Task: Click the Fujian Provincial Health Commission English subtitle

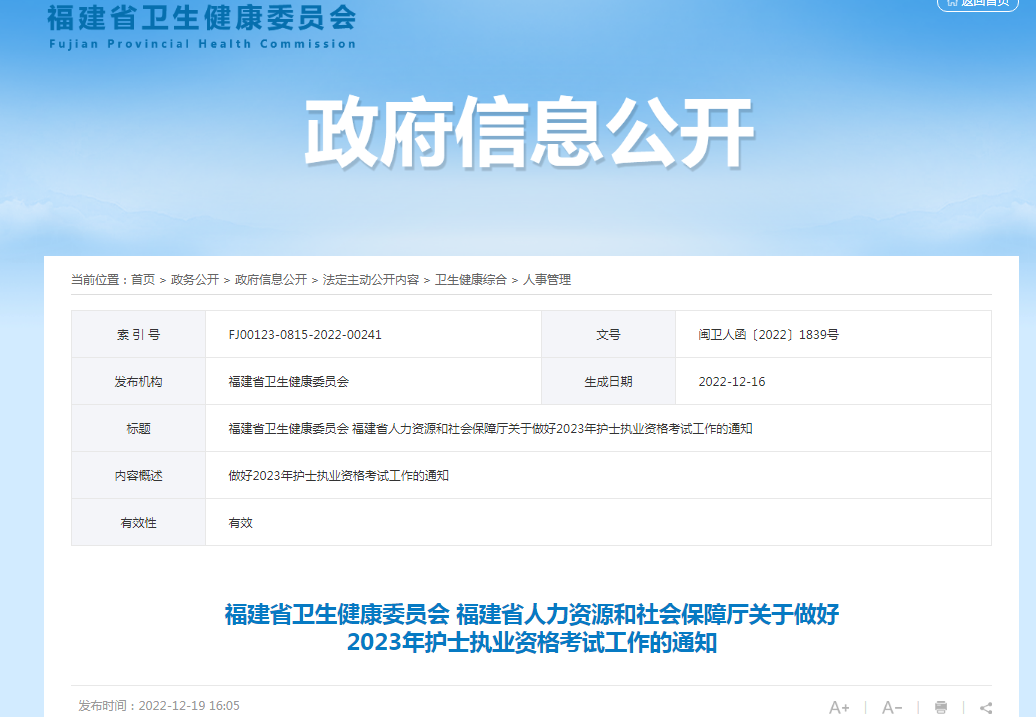Action: tap(202, 44)
